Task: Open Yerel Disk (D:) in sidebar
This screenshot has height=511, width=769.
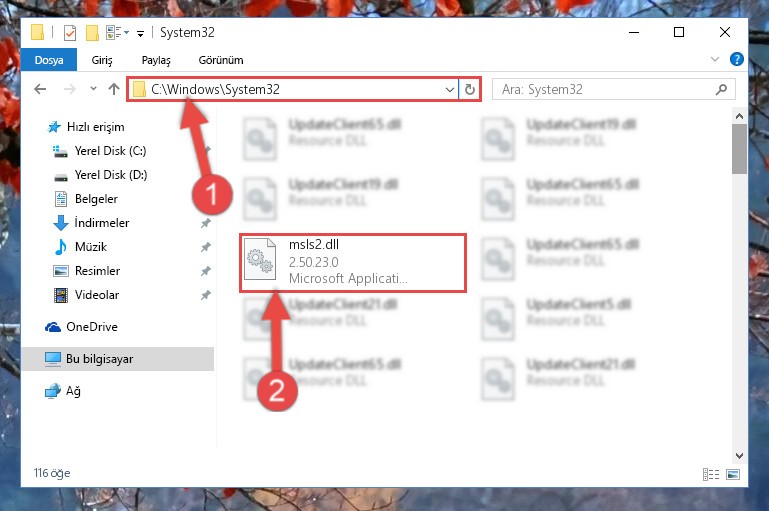Action: point(111,175)
